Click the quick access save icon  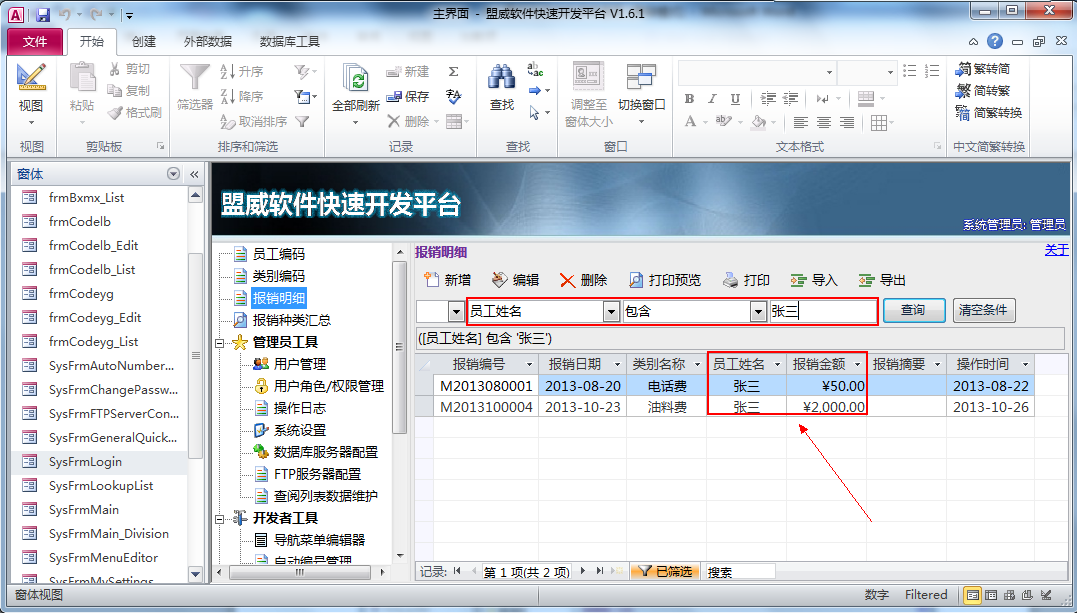coord(43,14)
